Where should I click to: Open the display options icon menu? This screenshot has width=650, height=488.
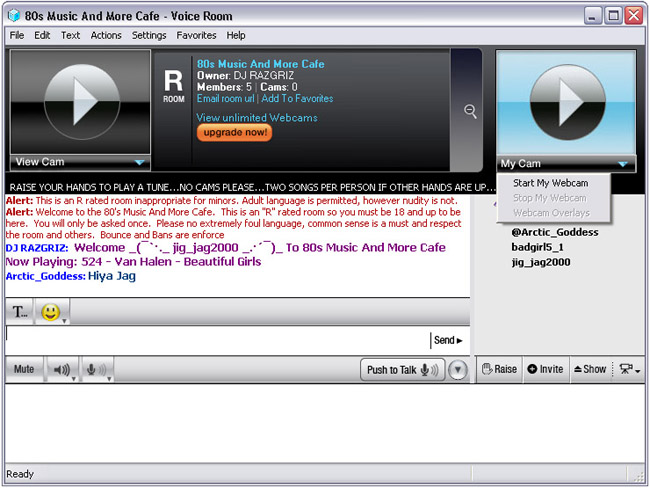629,369
